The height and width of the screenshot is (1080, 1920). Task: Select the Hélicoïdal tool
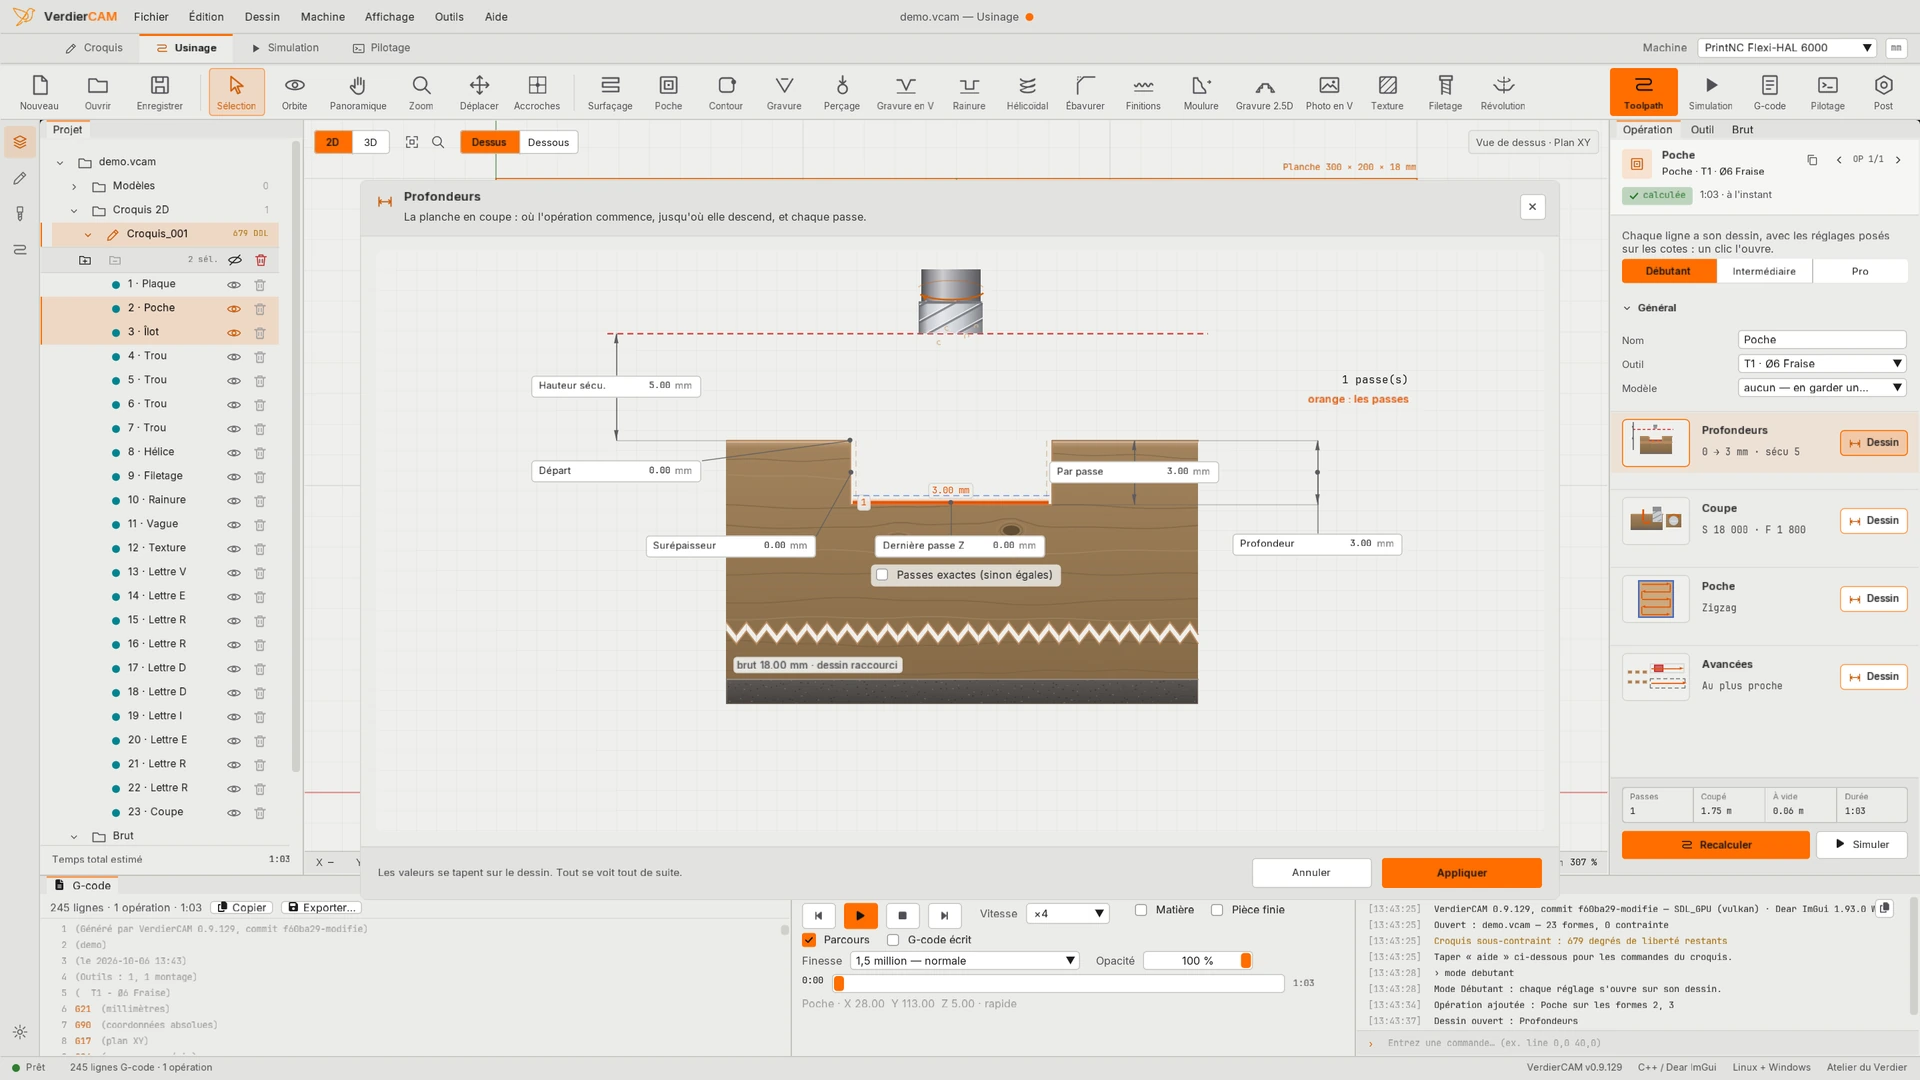click(x=1027, y=92)
